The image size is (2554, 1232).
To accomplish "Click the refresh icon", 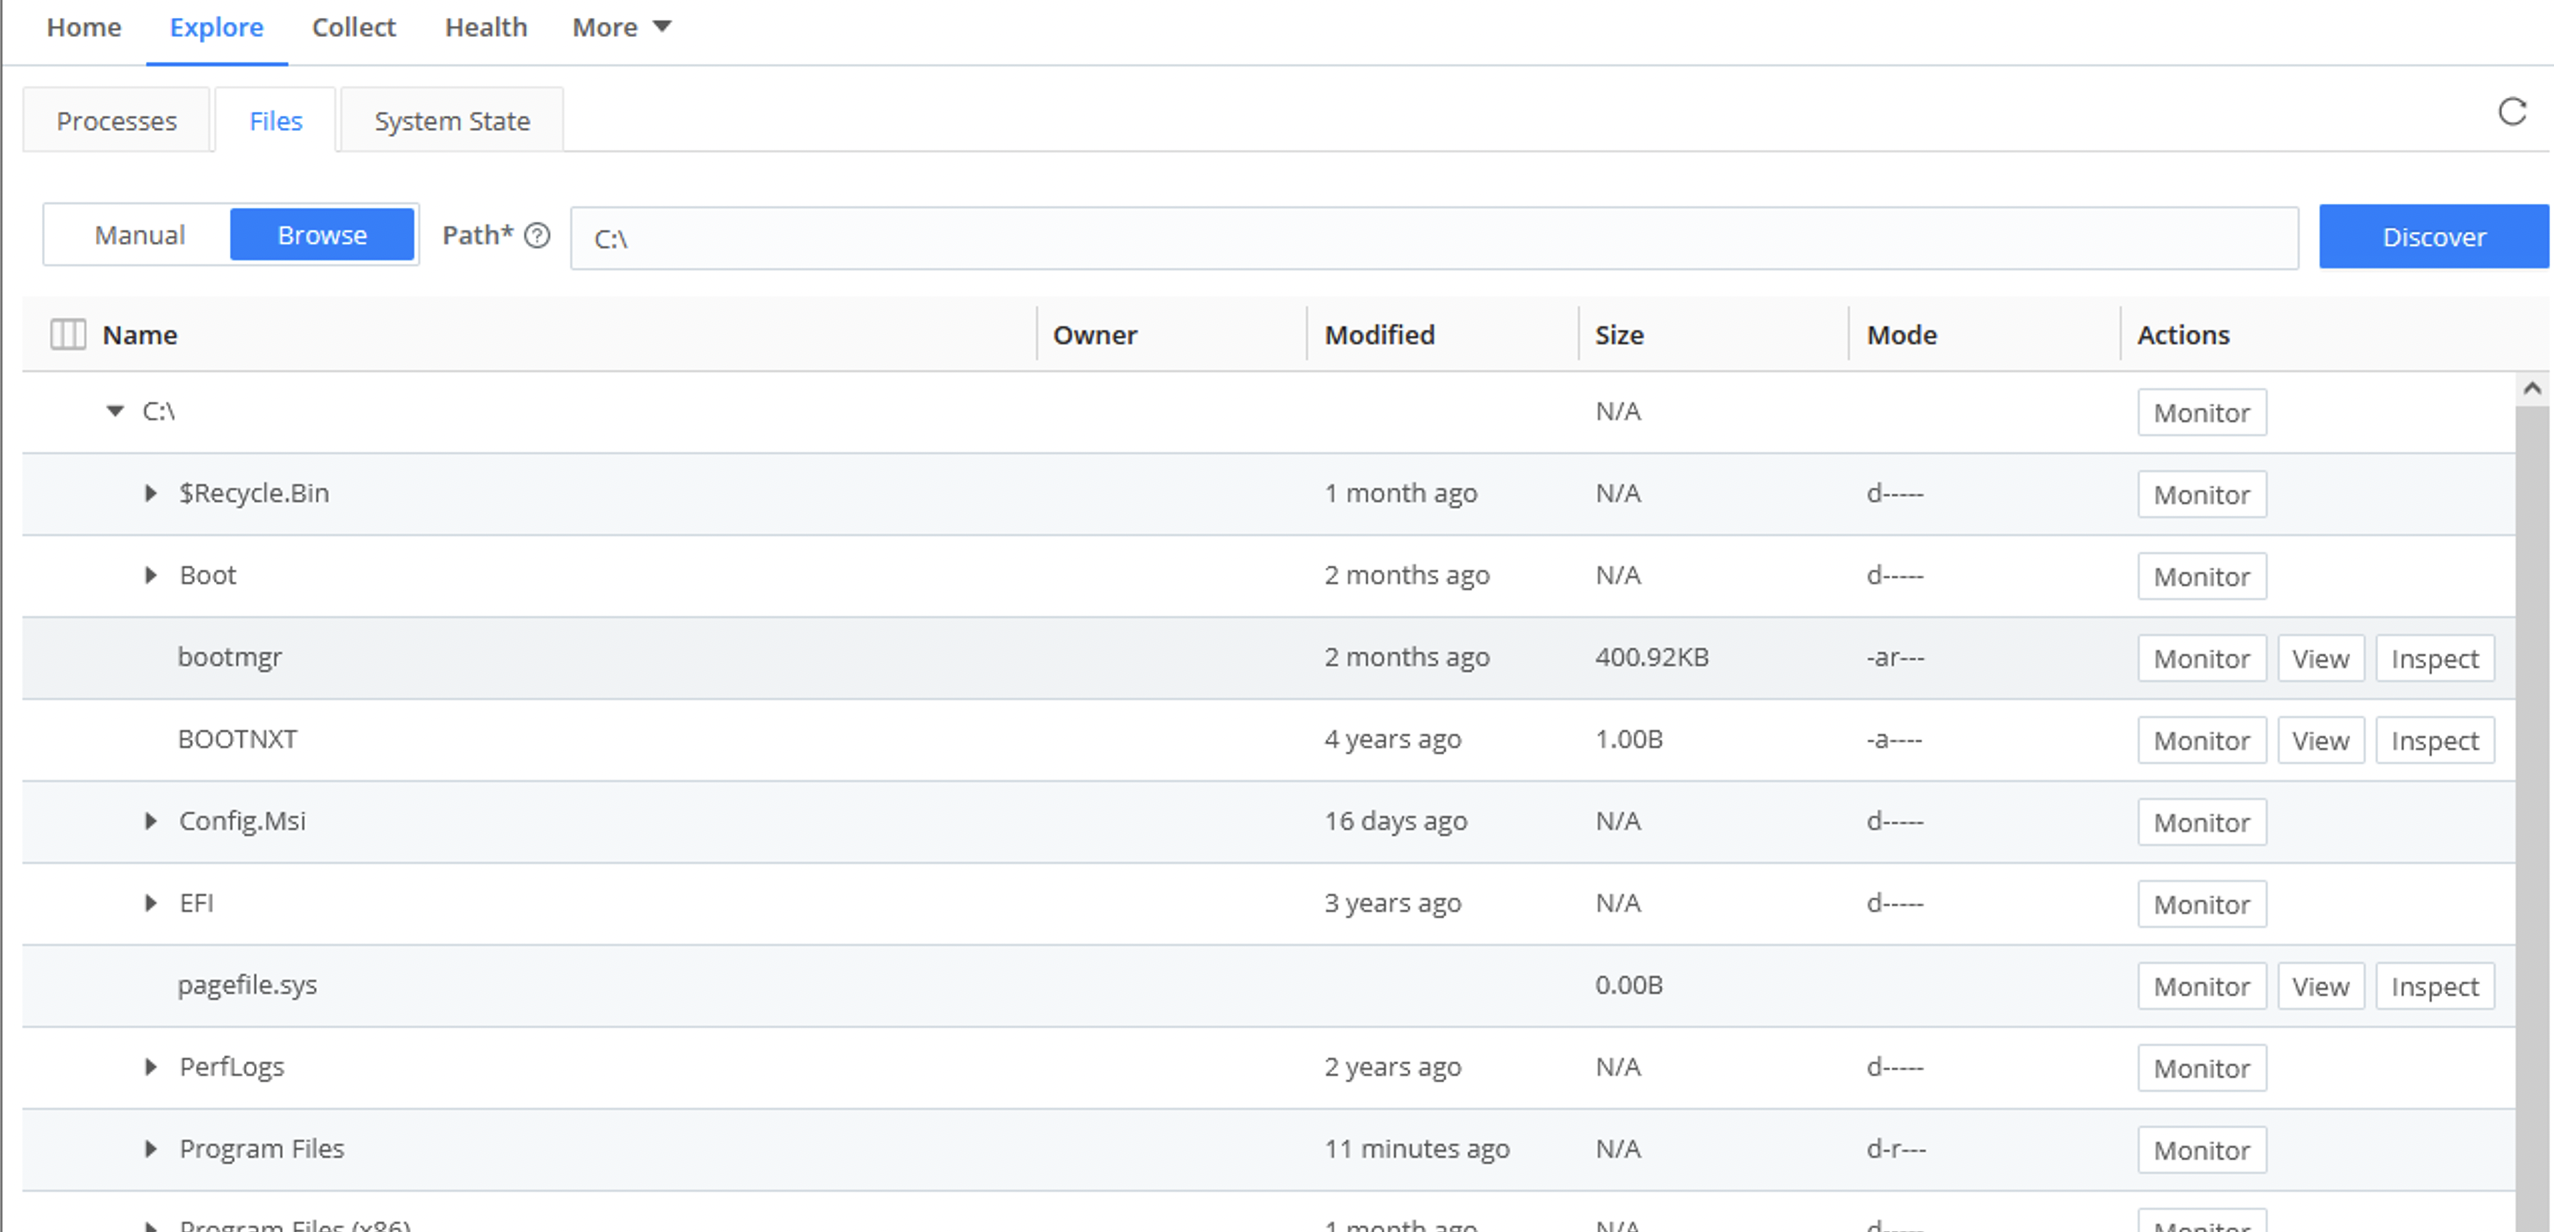I will pyautogui.click(x=2513, y=113).
